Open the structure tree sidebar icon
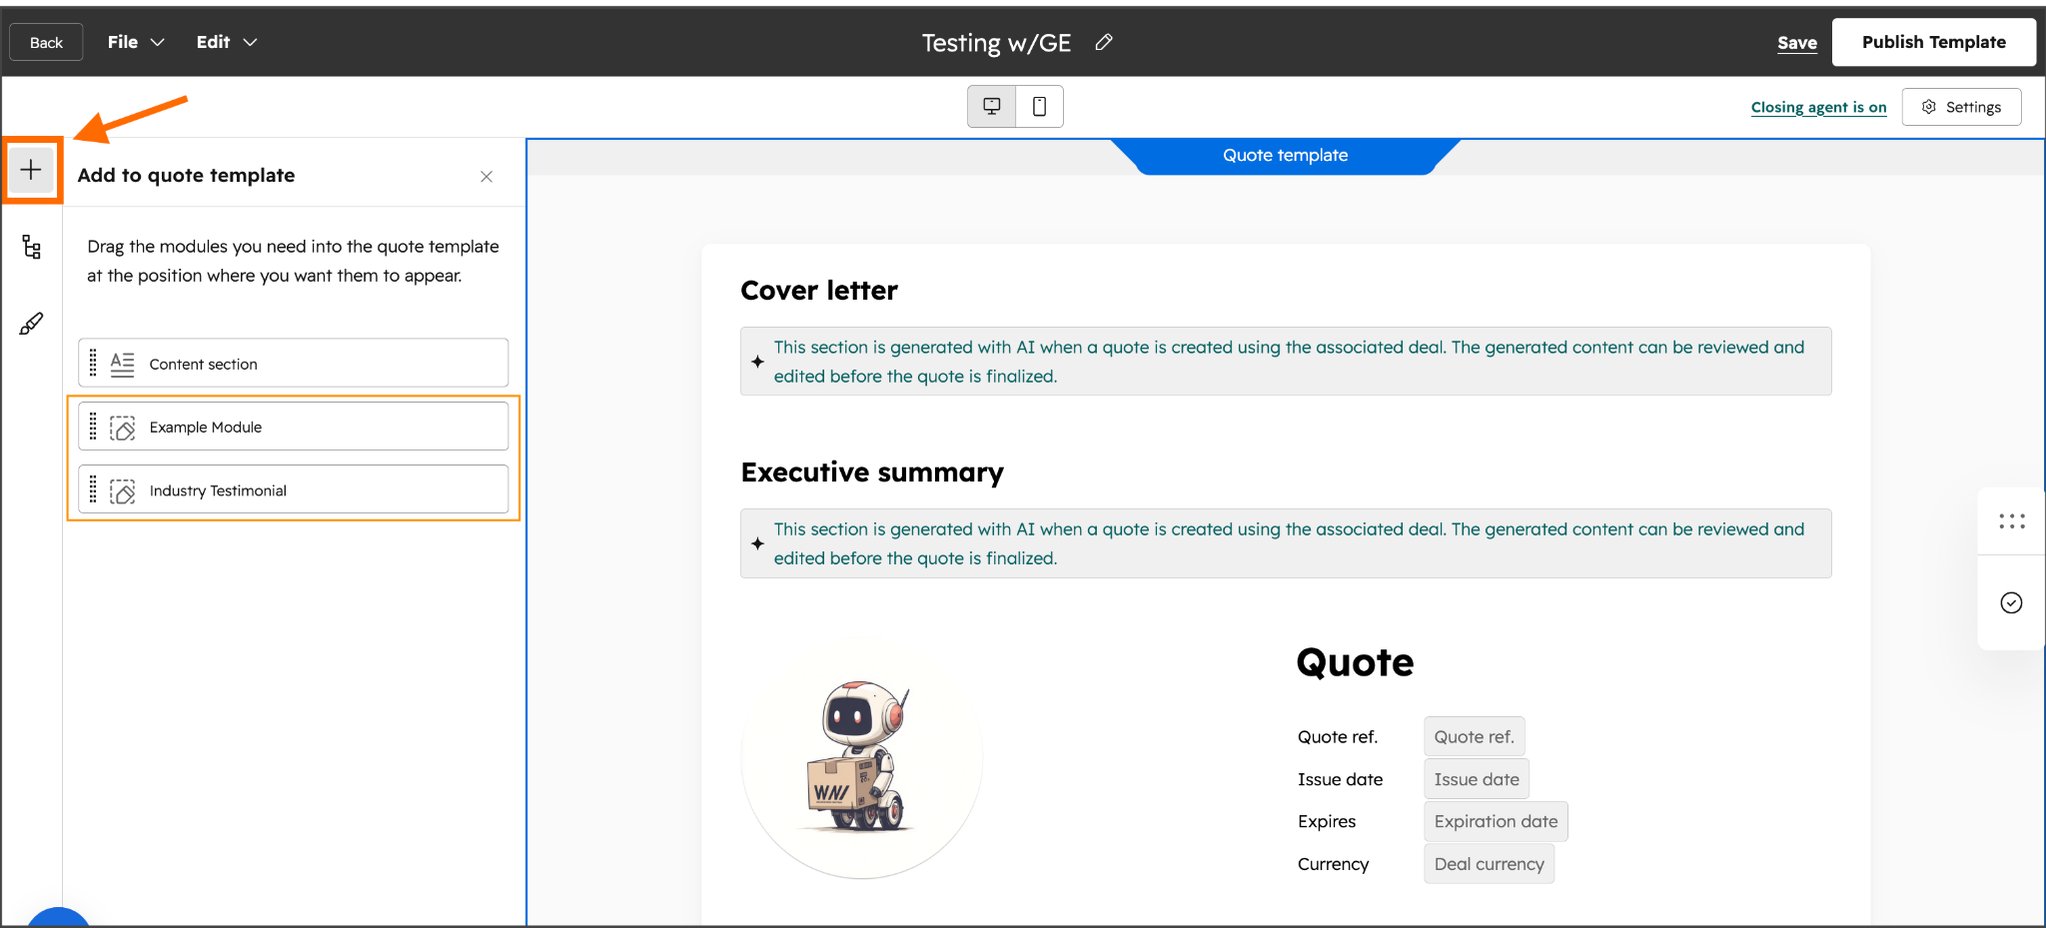This screenshot has width=2046, height=928. pos(31,247)
